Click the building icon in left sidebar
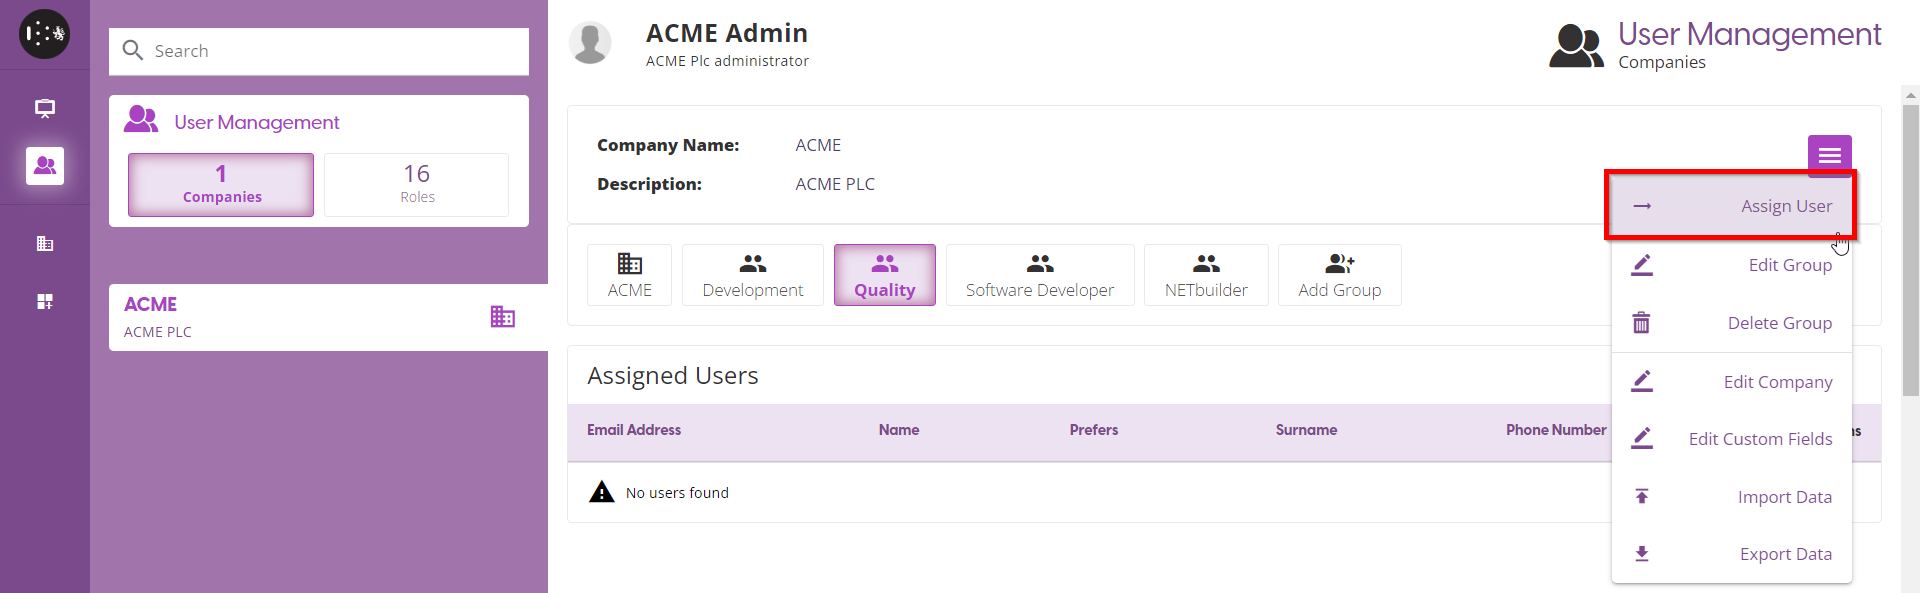 pos(45,244)
